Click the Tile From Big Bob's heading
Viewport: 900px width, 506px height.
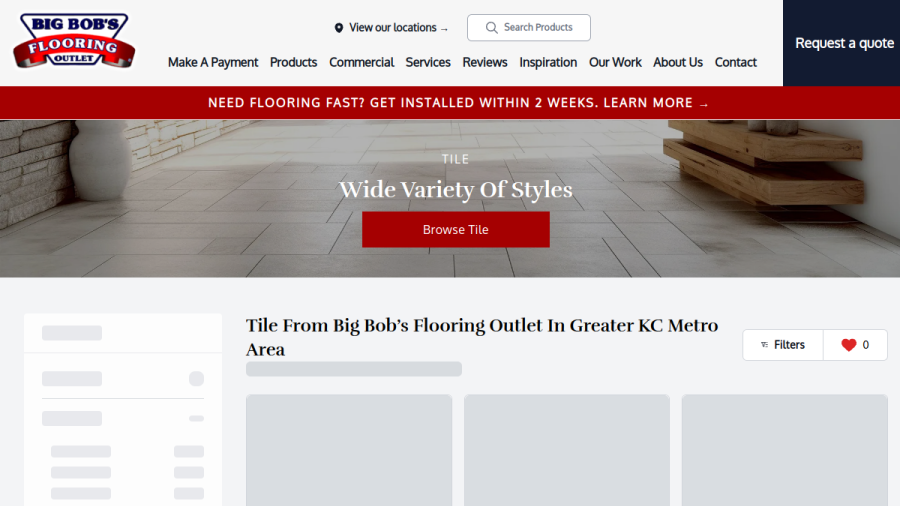pyautogui.click(x=482, y=337)
